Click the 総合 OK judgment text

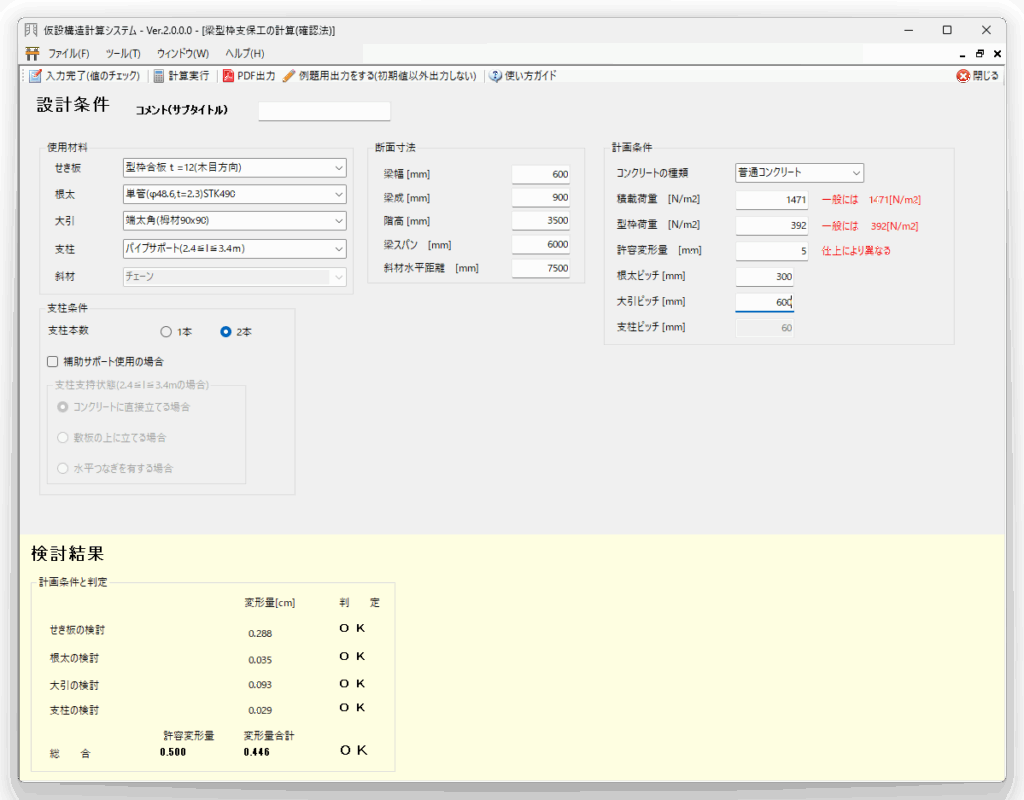pos(354,750)
